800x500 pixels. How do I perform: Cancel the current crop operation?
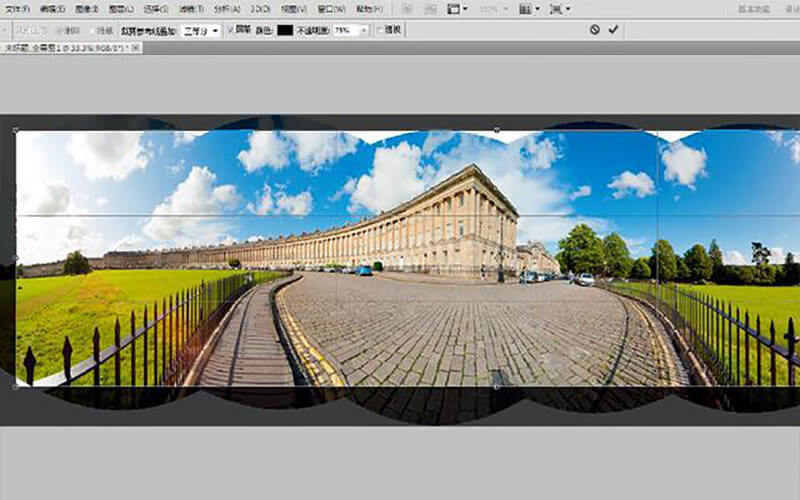click(595, 30)
